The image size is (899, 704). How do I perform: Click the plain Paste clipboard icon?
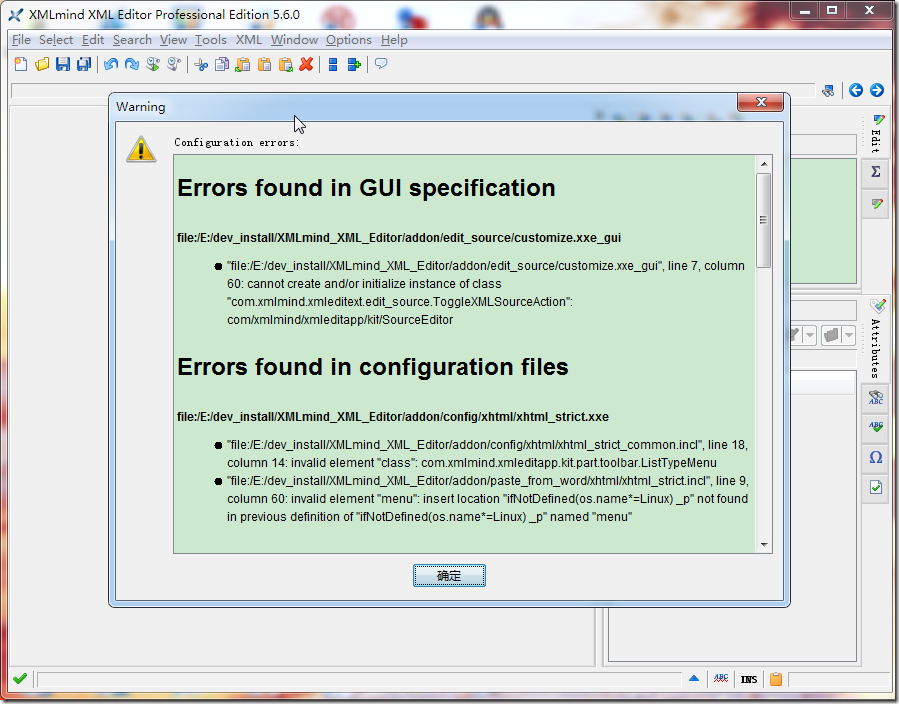[x=264, y=64]
